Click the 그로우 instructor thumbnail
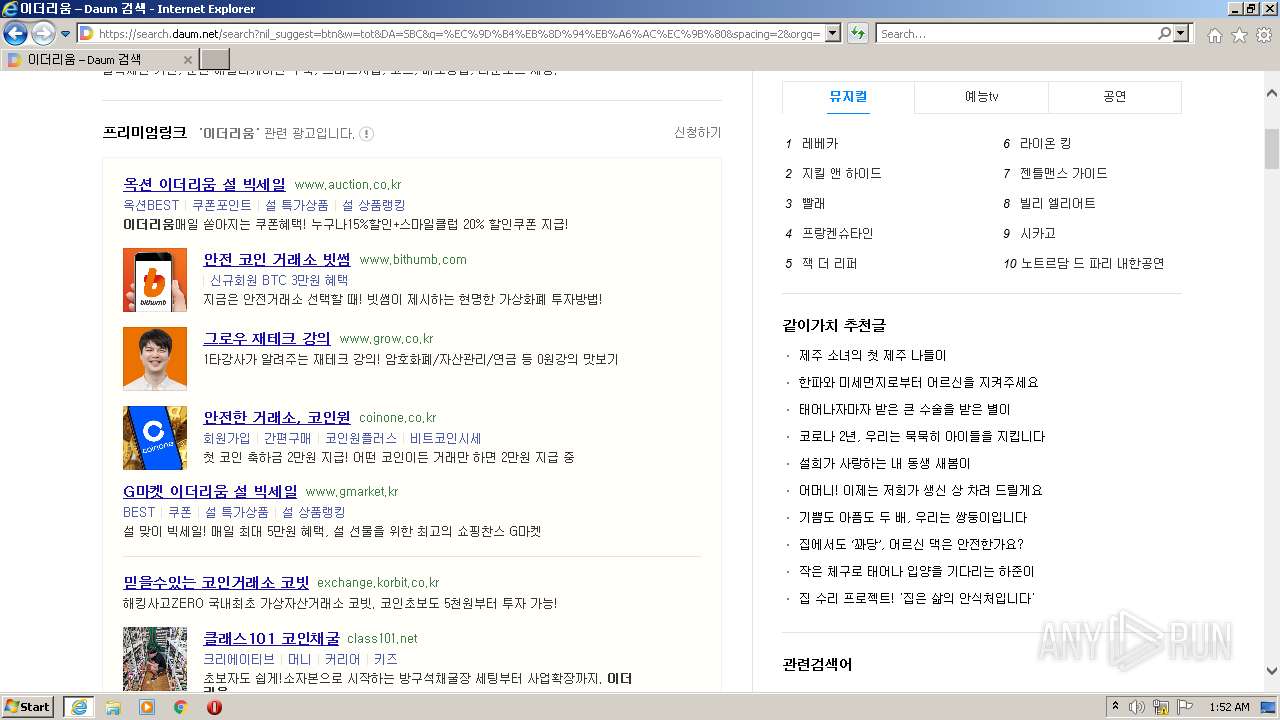Screen dimensions: 1280x720 click(x=155, y=358)
